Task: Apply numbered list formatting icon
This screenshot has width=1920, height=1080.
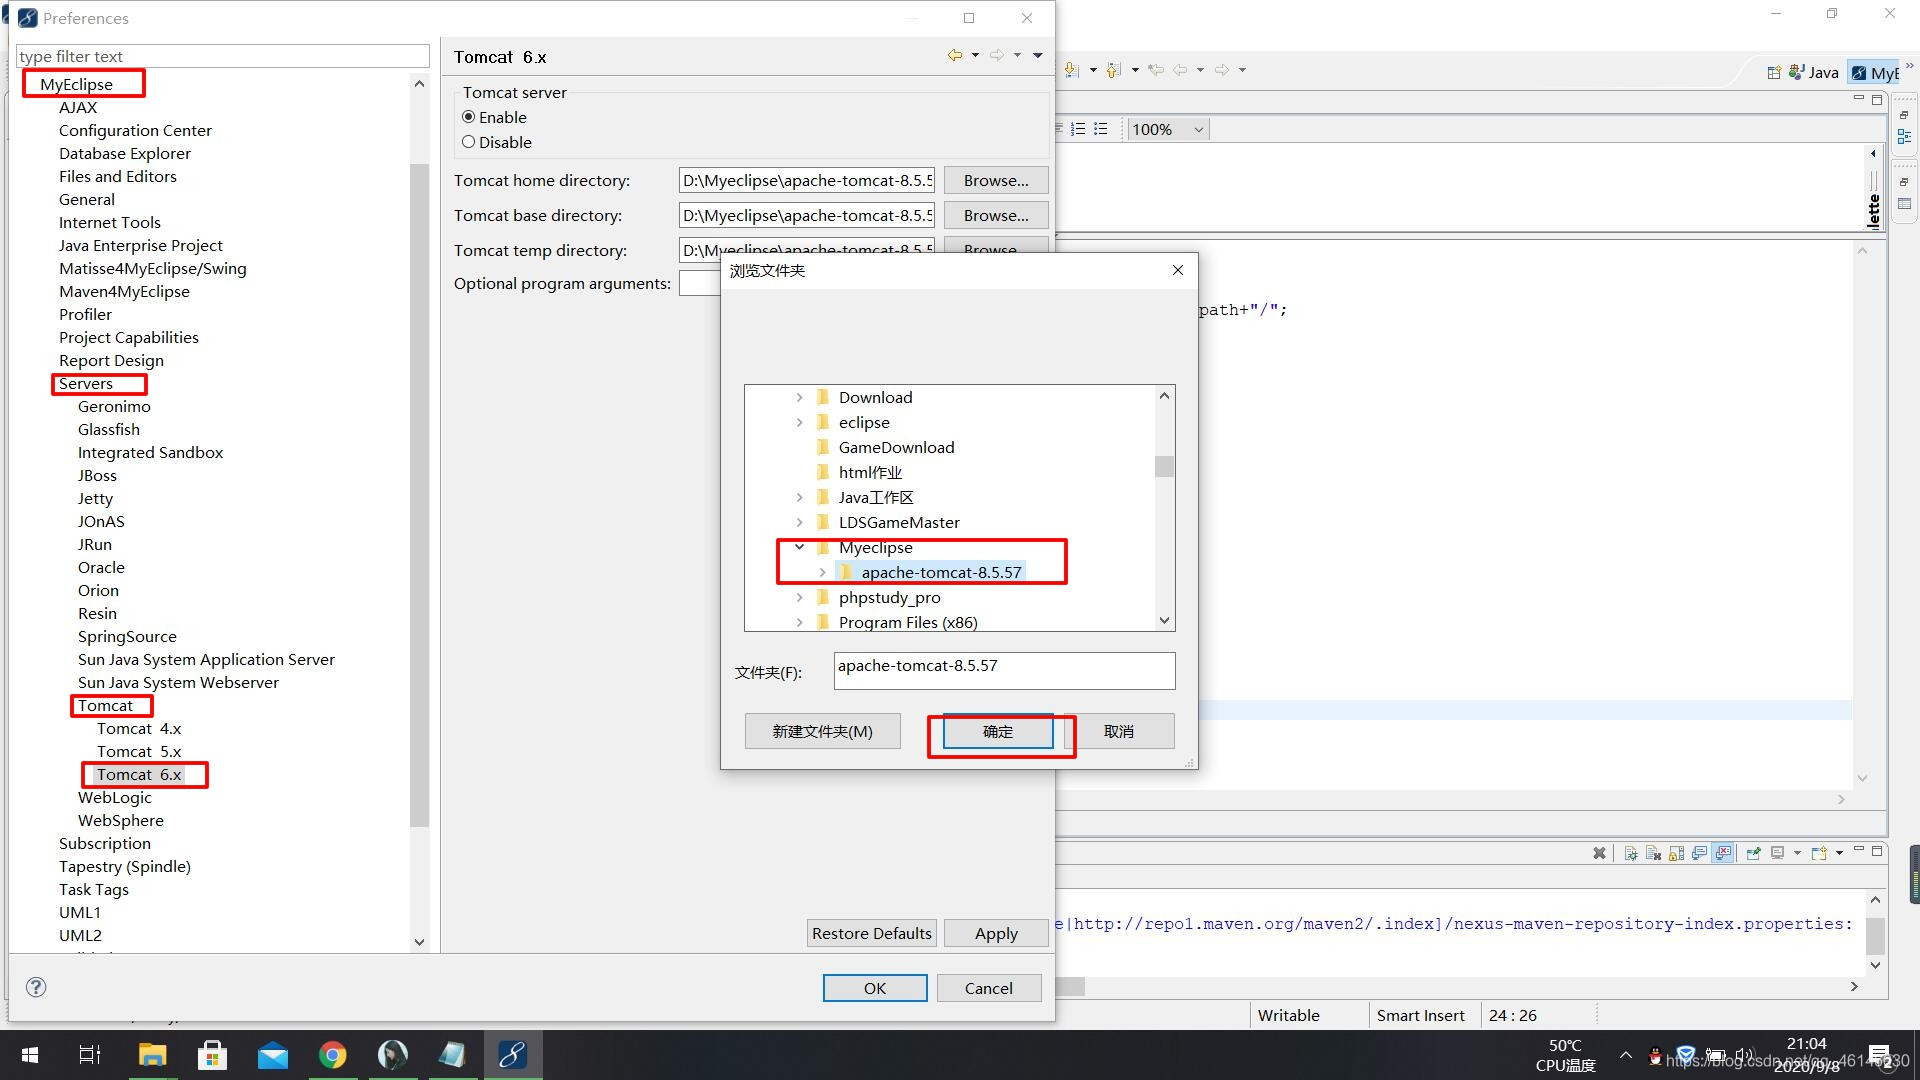Action: 1078,129
